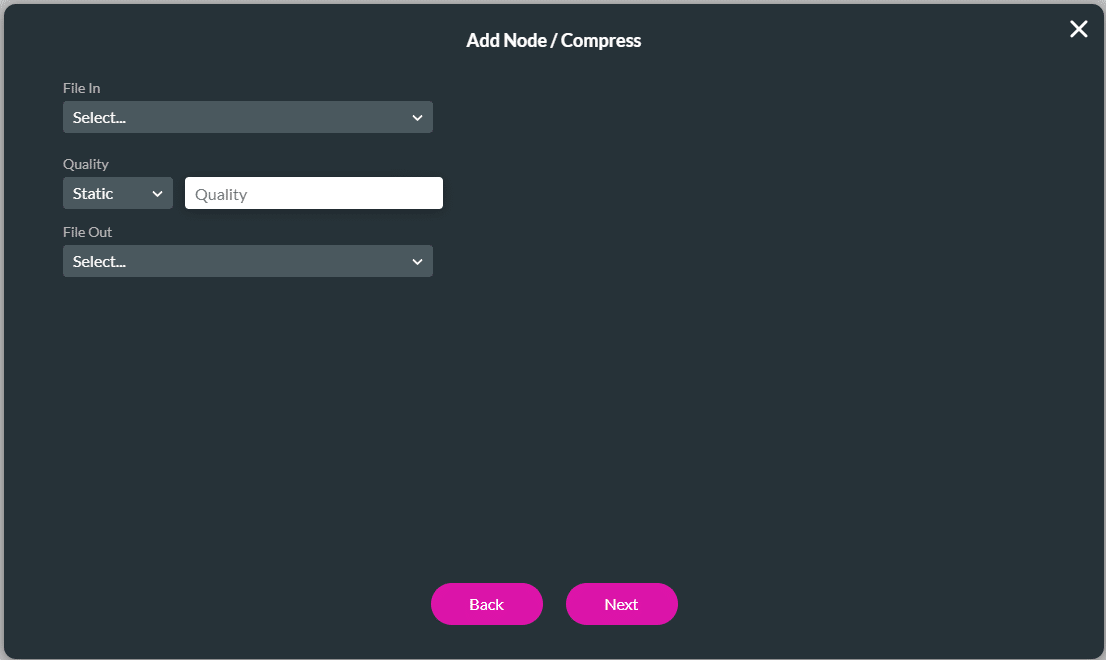Open the File Out dropdown
Image resolution: width=1106 pixels, height=660 pixels.
(247, 261)
